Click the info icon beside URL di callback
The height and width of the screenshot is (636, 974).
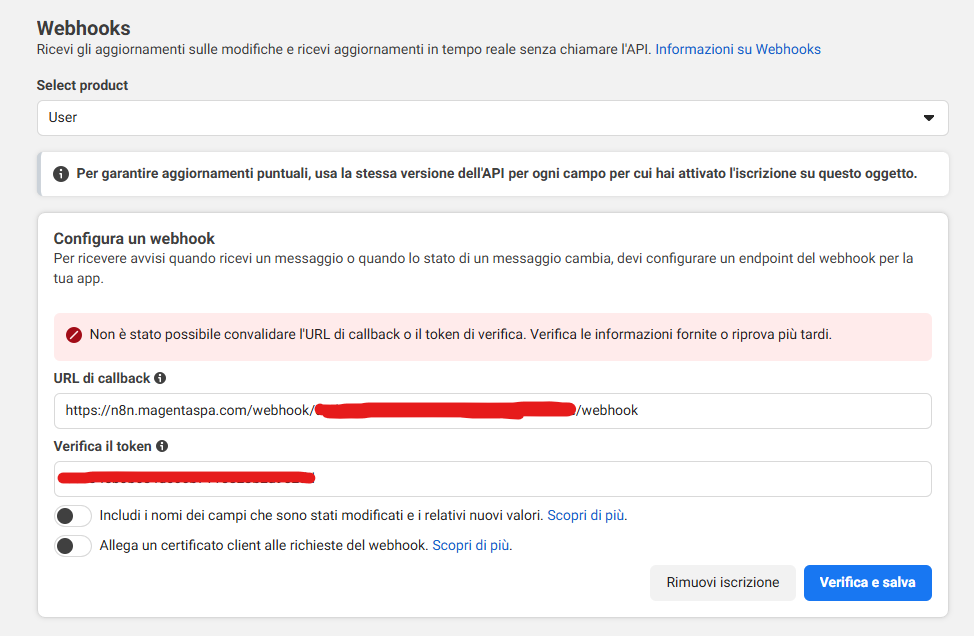click(x=160, y=379)
